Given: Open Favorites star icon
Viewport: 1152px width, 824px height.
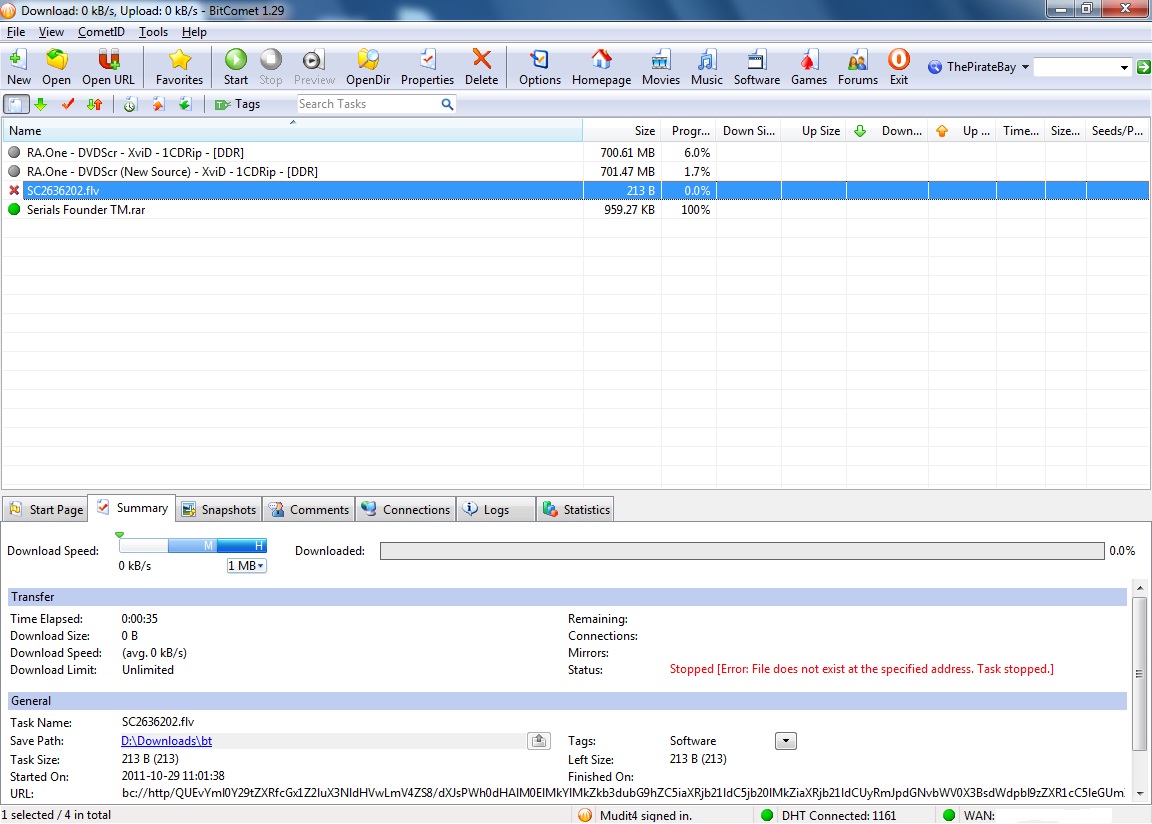Looking at the screenshot, I should 179,60.
